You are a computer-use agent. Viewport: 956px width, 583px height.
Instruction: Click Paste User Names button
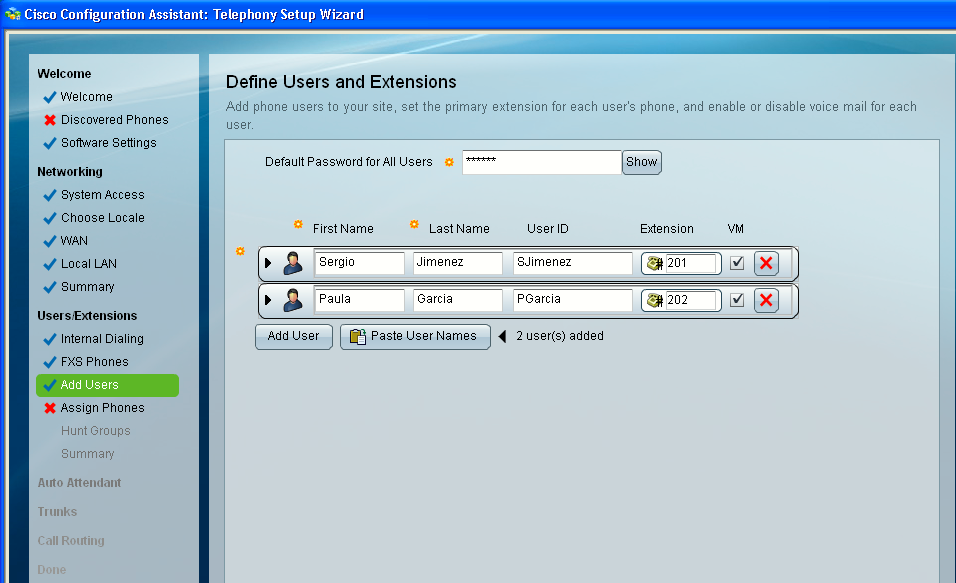(x=415, y=337)
